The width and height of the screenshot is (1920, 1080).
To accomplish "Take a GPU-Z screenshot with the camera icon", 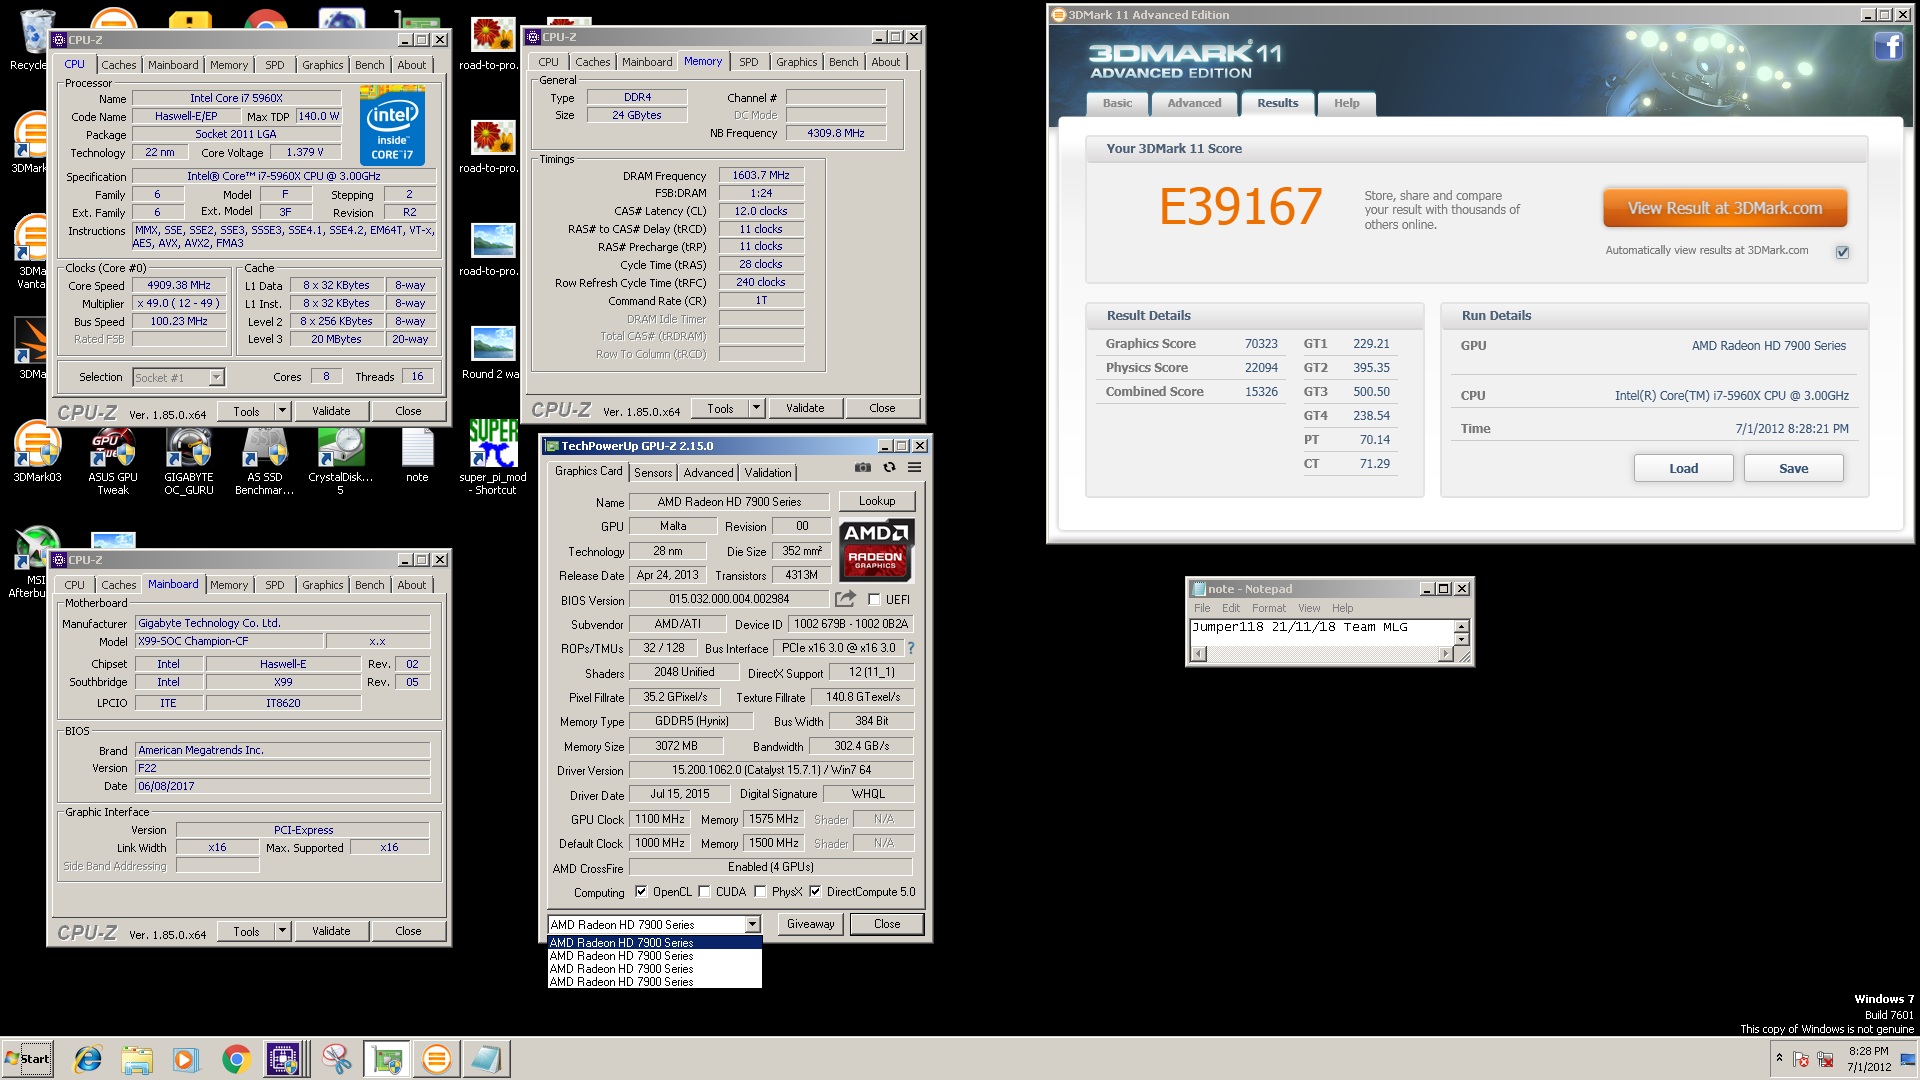I will pos(862,467).
